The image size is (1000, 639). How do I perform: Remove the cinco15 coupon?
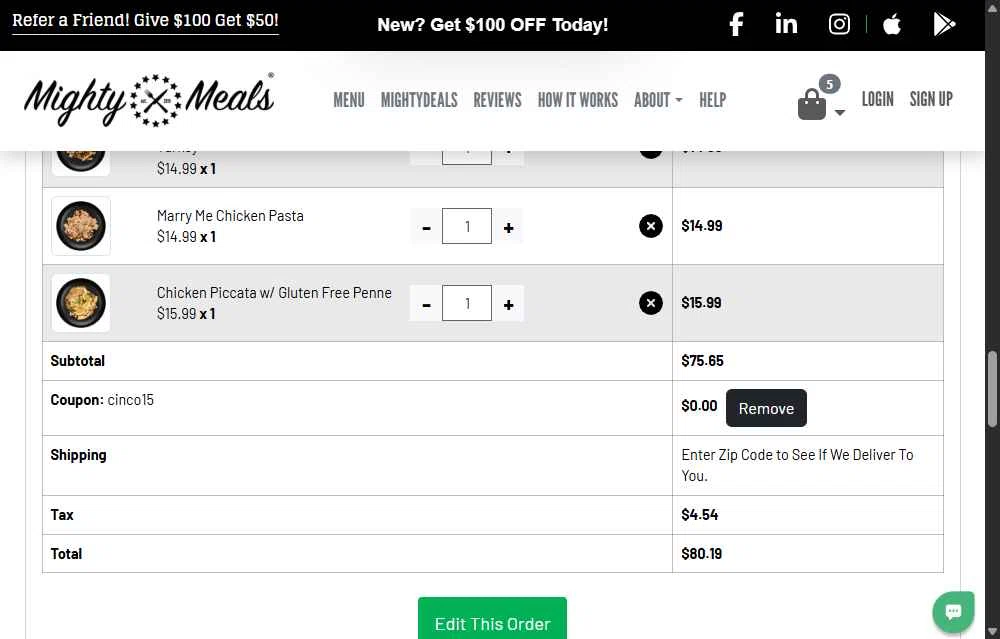pyautogui.click(x=766, y=408)
